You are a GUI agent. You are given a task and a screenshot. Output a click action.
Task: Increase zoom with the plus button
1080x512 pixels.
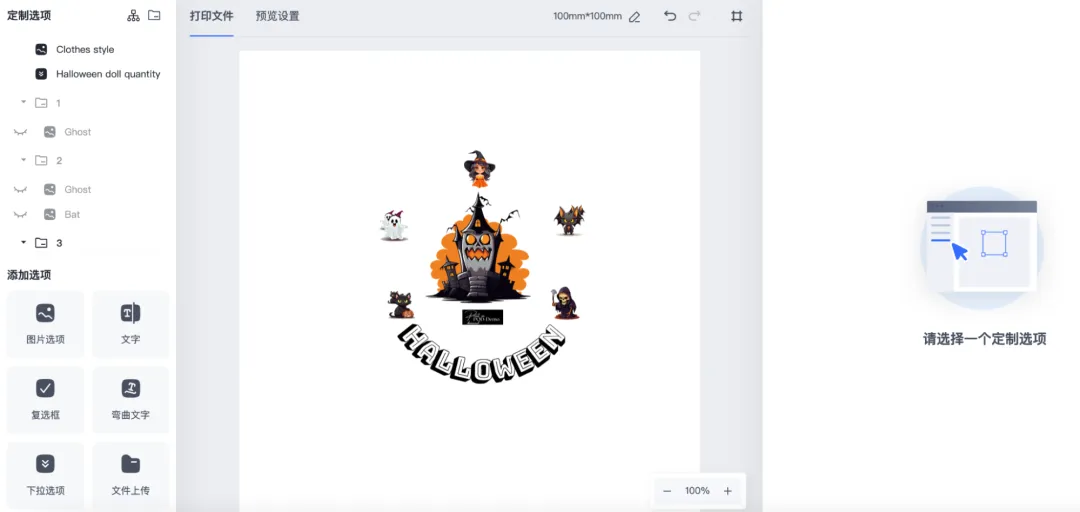(x=727, y=491)
